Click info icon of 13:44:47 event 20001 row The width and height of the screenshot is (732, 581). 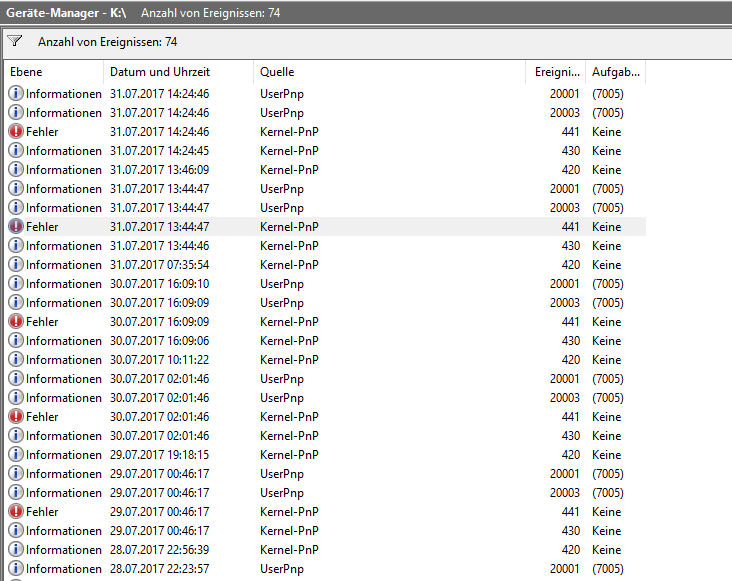pos(16,189)
